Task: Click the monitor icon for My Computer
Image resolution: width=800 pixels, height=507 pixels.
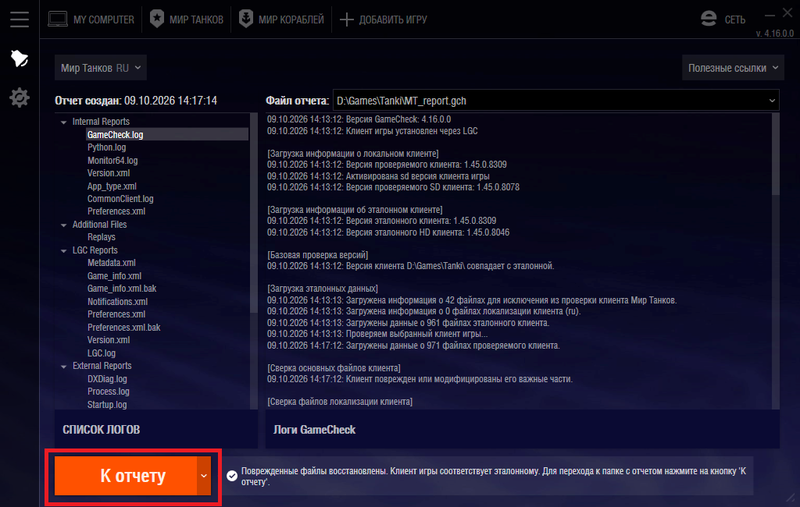Action: [x=58, y=19]
